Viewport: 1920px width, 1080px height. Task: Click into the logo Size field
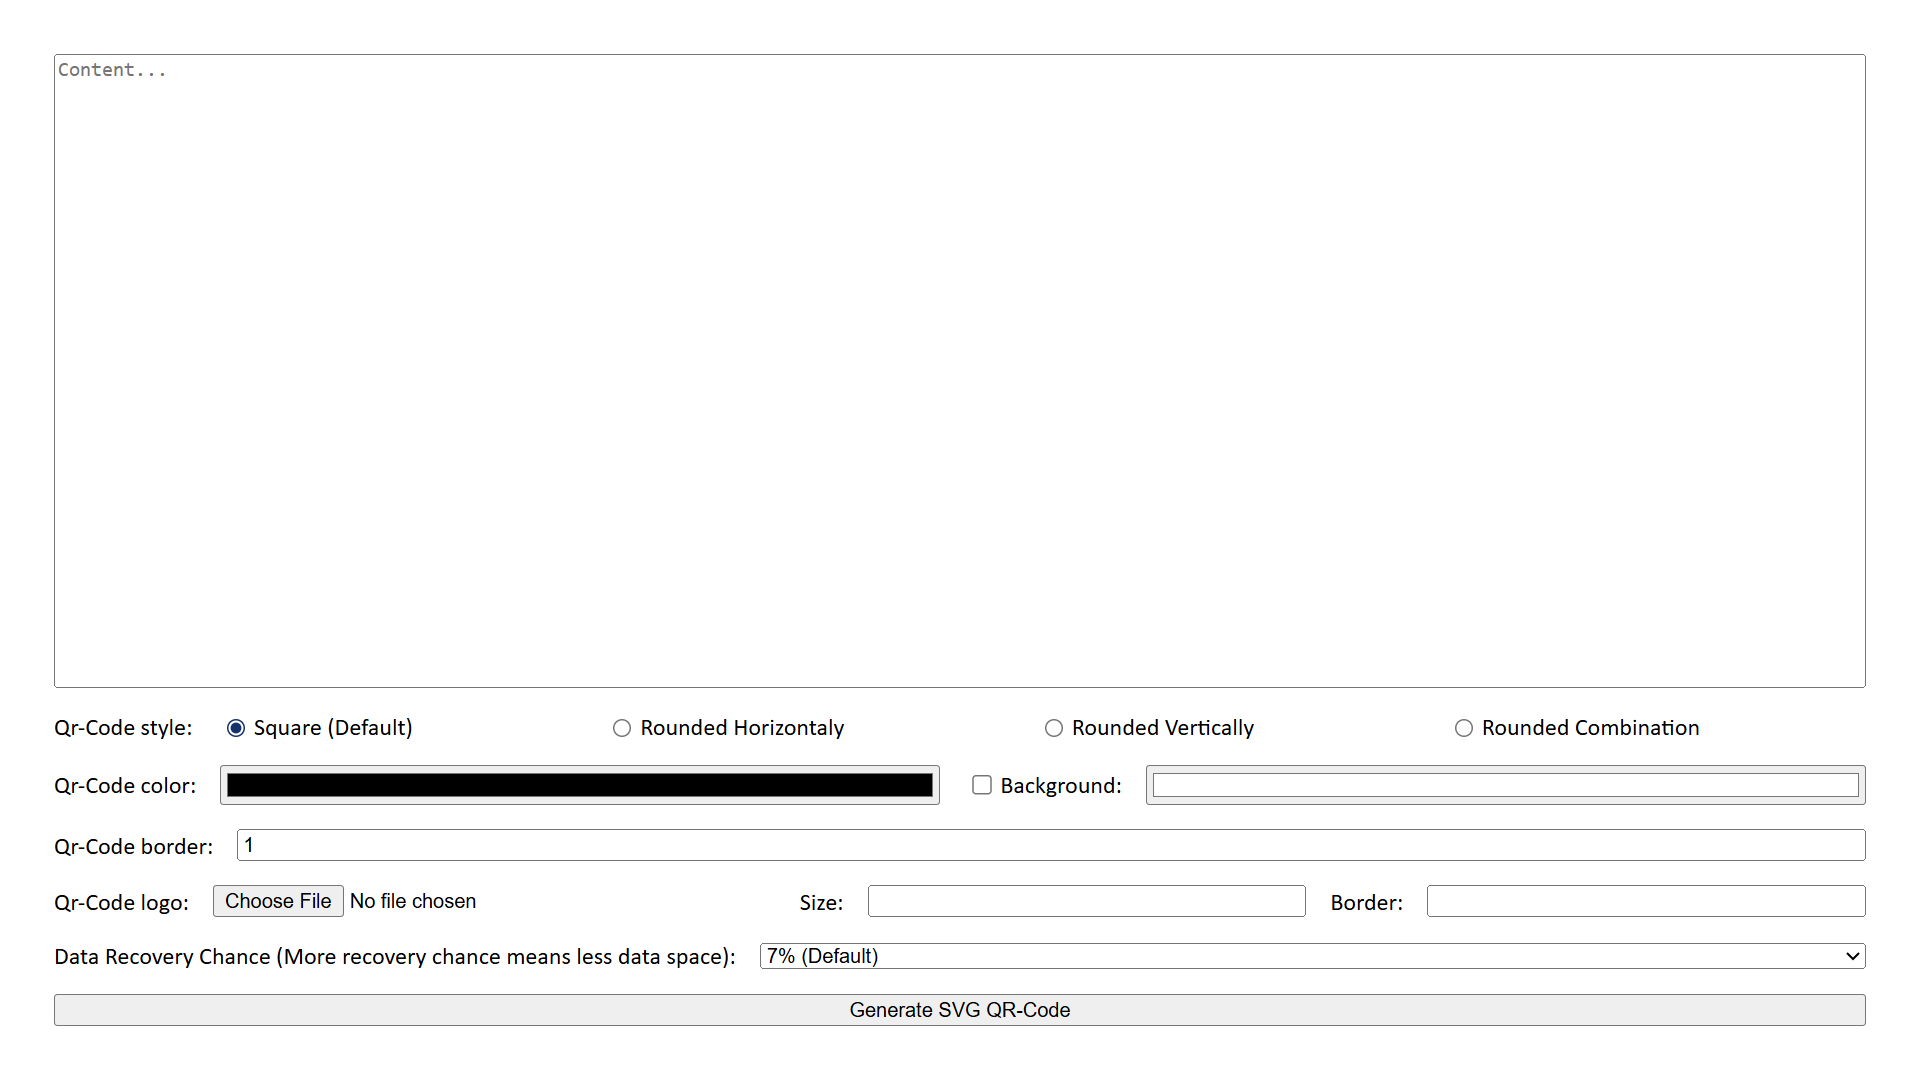click(x=1087, y=901)
